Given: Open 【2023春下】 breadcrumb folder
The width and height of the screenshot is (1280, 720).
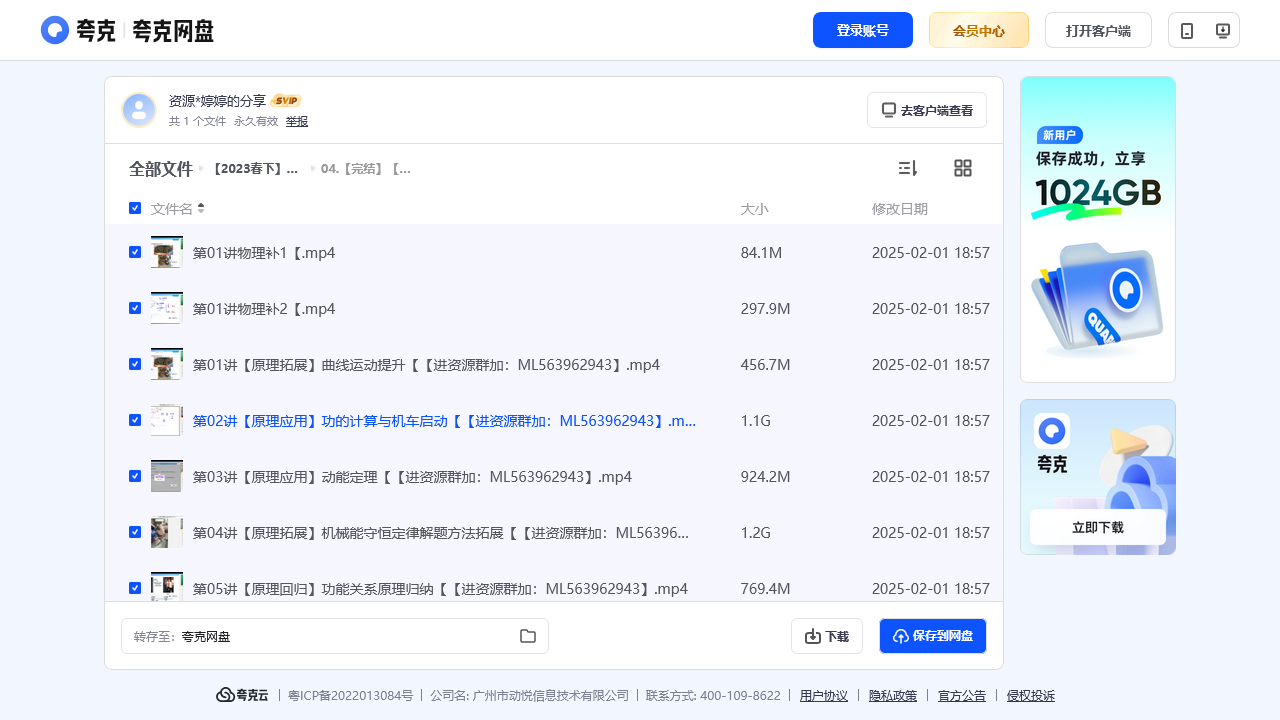Looking at the screenshot, I should 254,169.
